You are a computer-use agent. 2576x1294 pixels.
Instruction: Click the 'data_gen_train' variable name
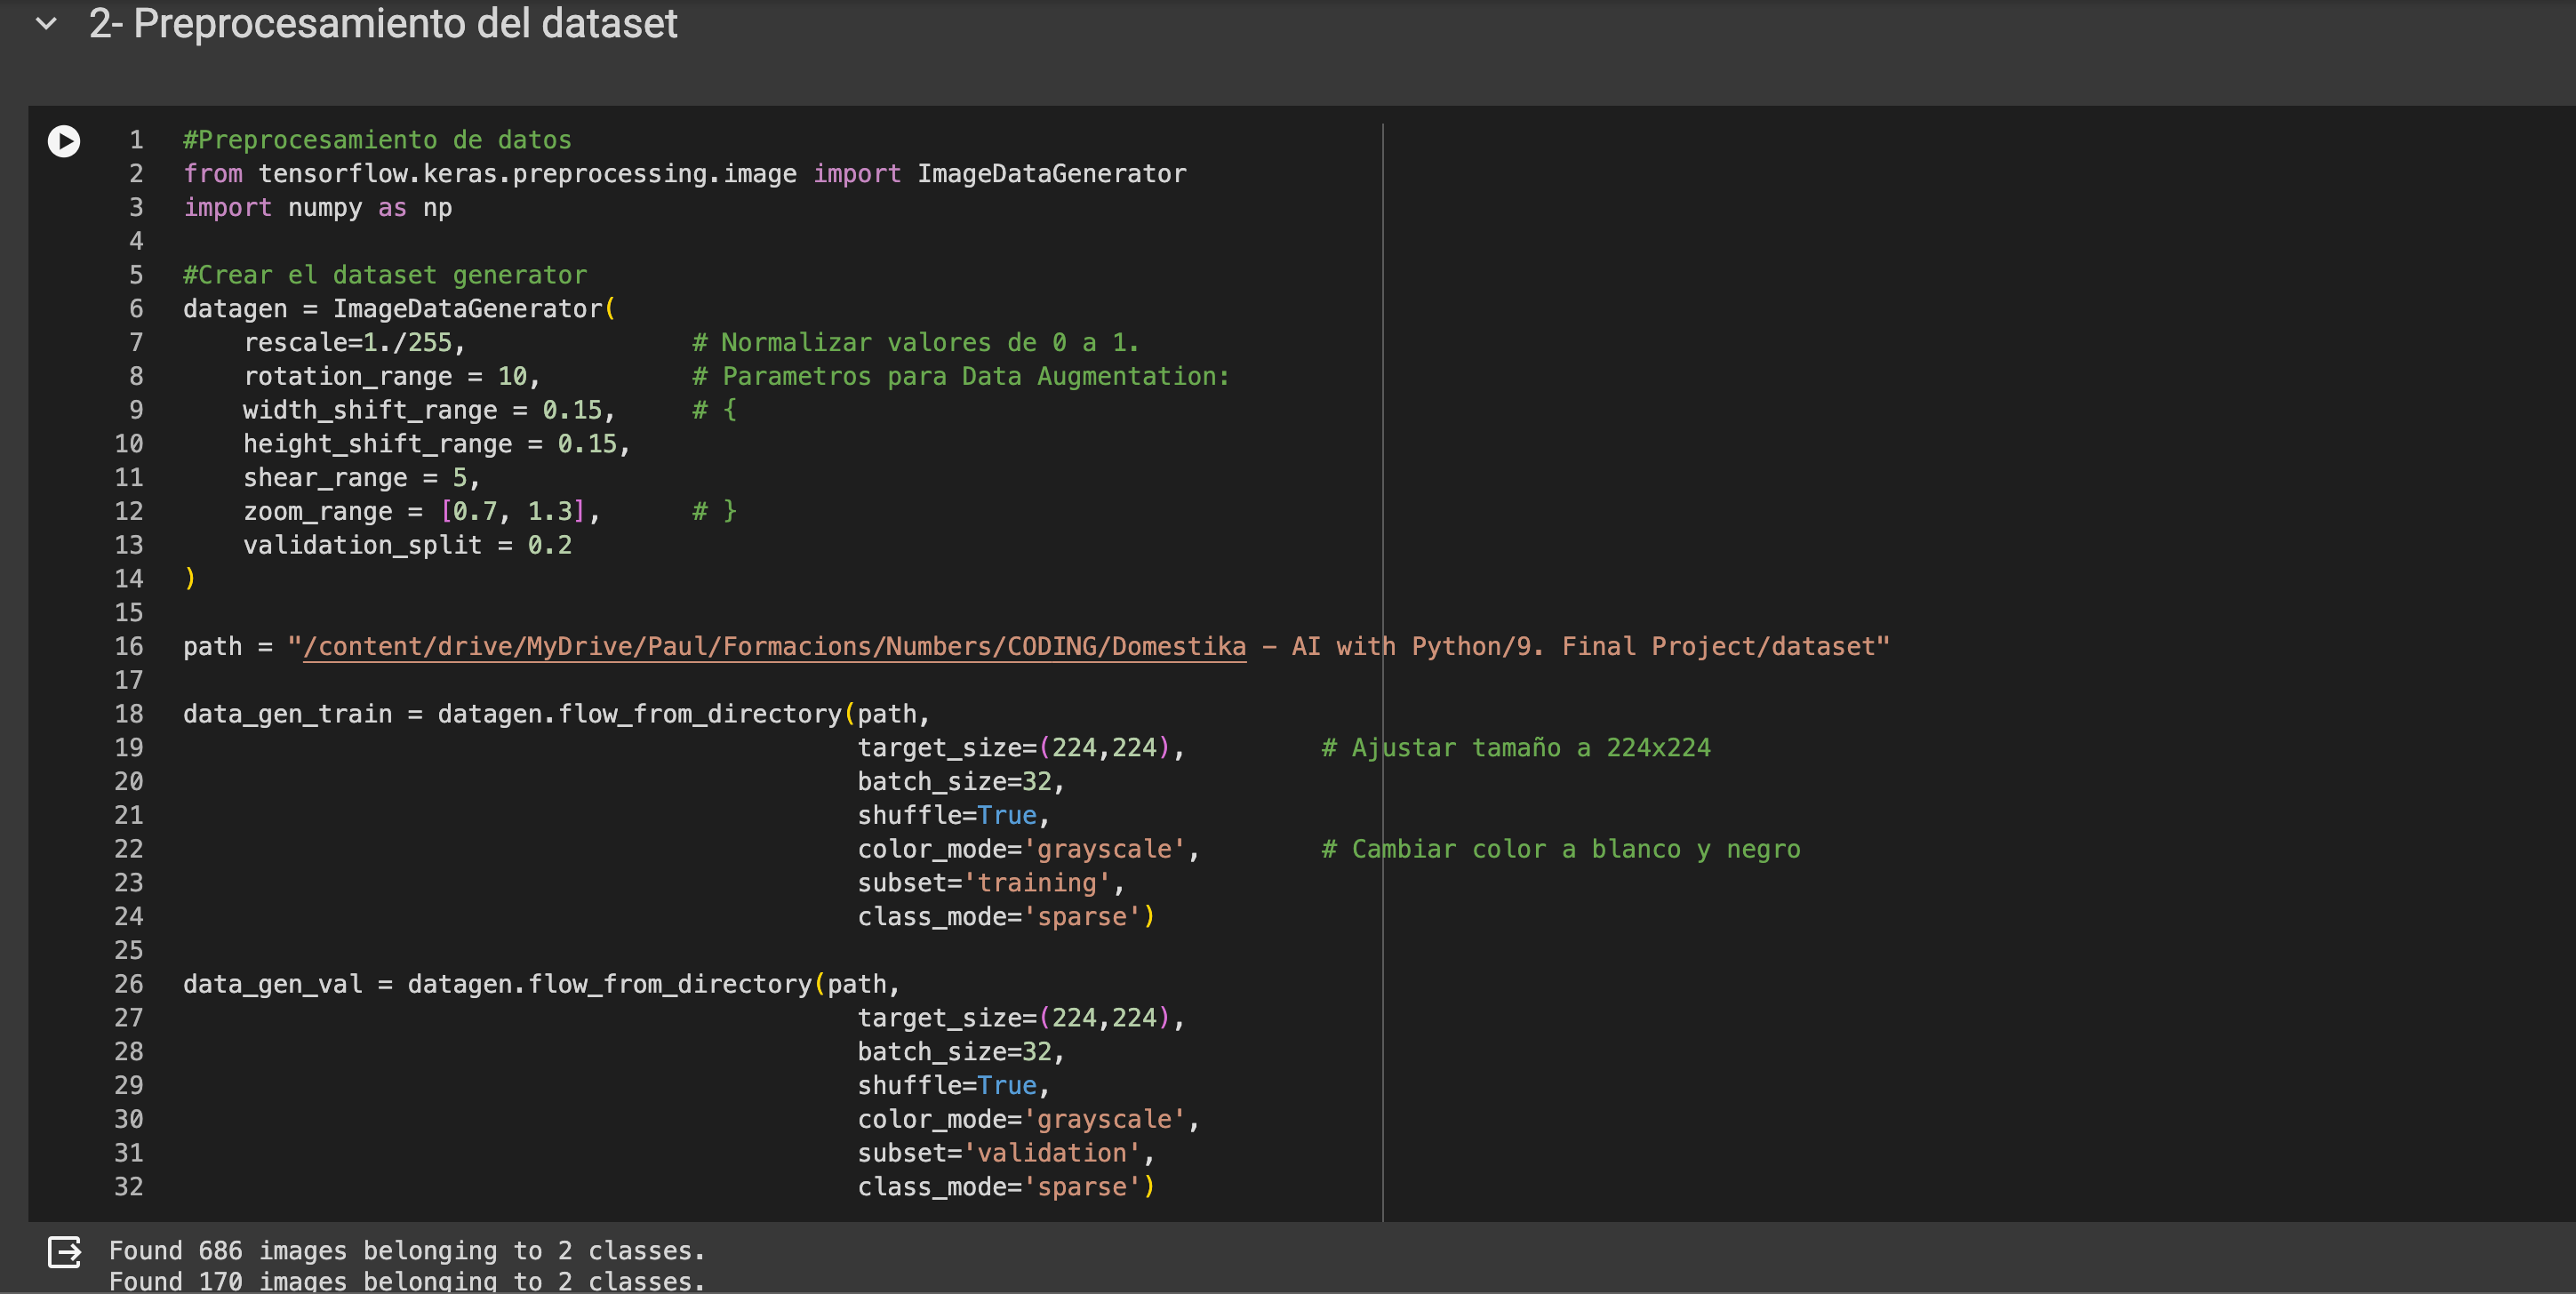coord(287,714)
